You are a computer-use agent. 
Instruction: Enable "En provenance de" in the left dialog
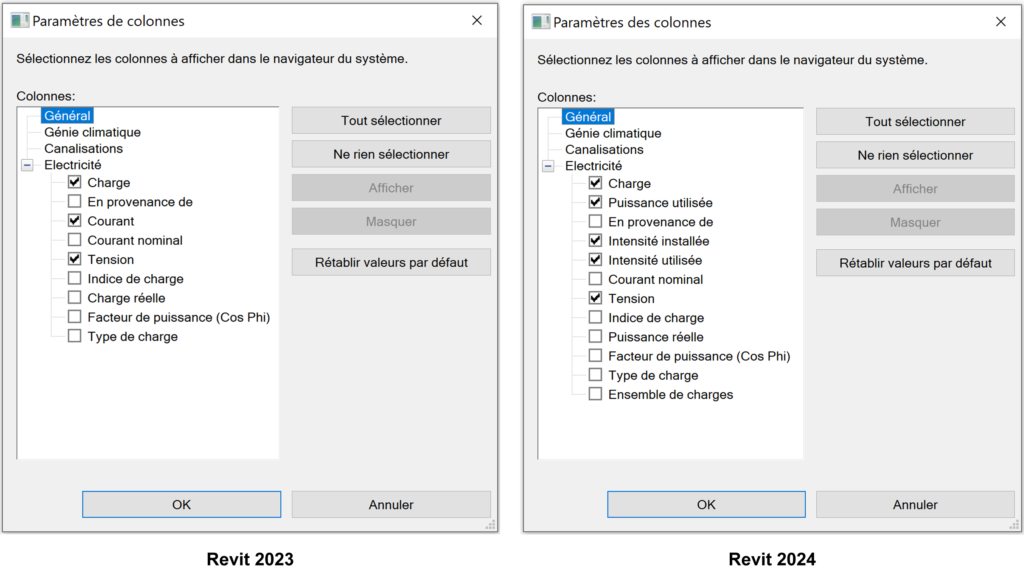click(74, 202)
